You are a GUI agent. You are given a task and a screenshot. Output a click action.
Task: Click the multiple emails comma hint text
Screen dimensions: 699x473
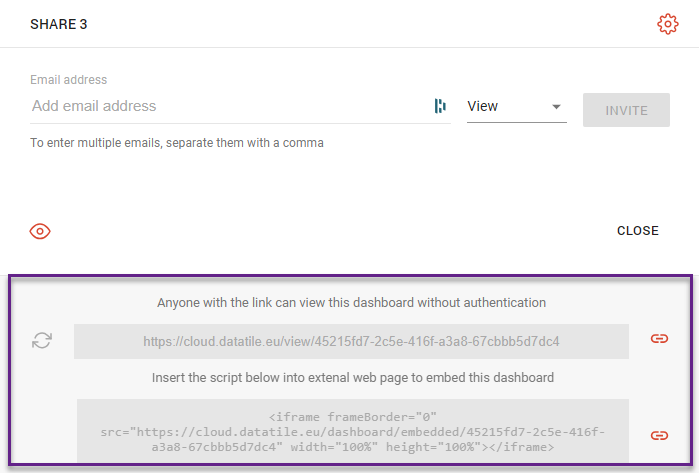[176, 143]
